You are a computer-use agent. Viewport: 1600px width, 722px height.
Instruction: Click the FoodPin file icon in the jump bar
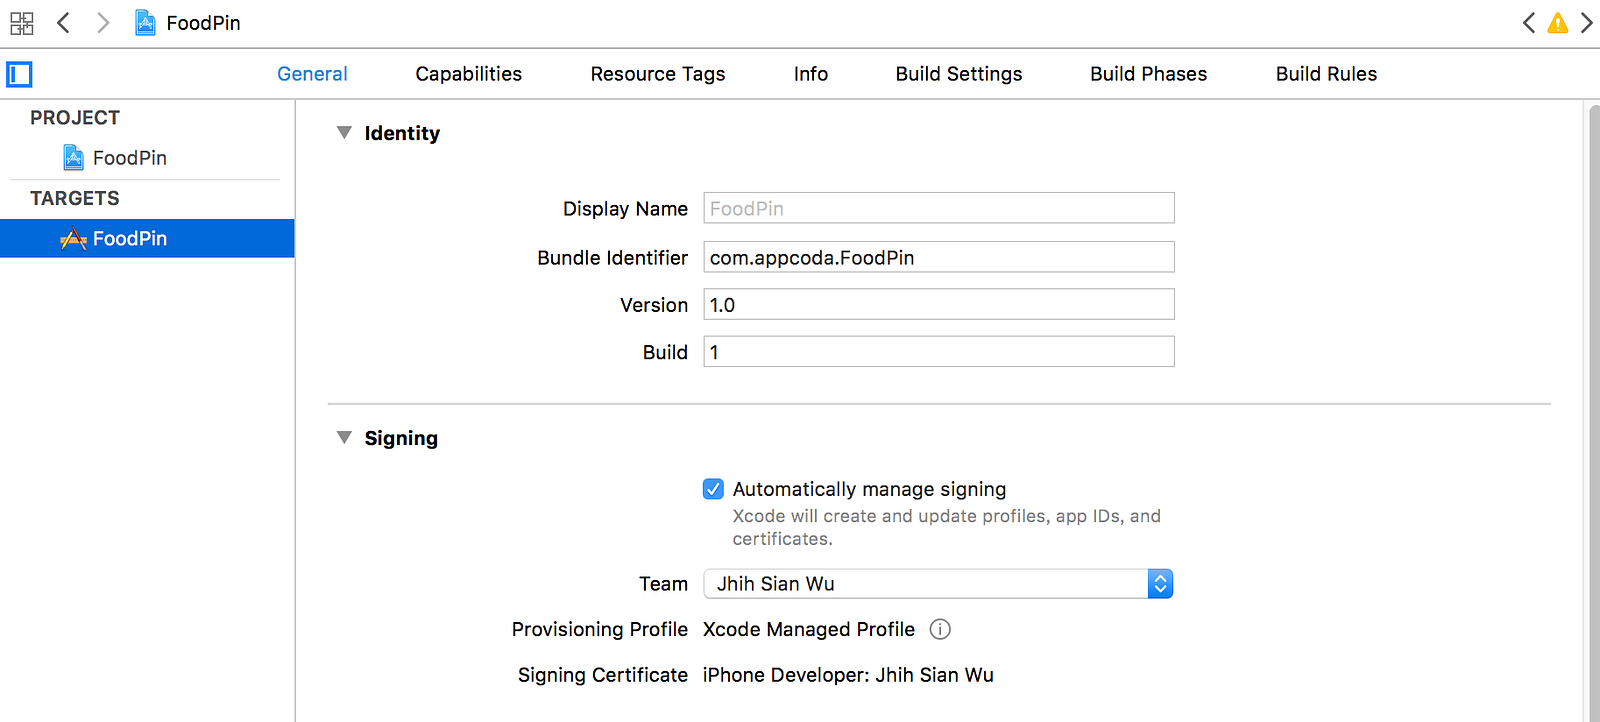point(145,23)
